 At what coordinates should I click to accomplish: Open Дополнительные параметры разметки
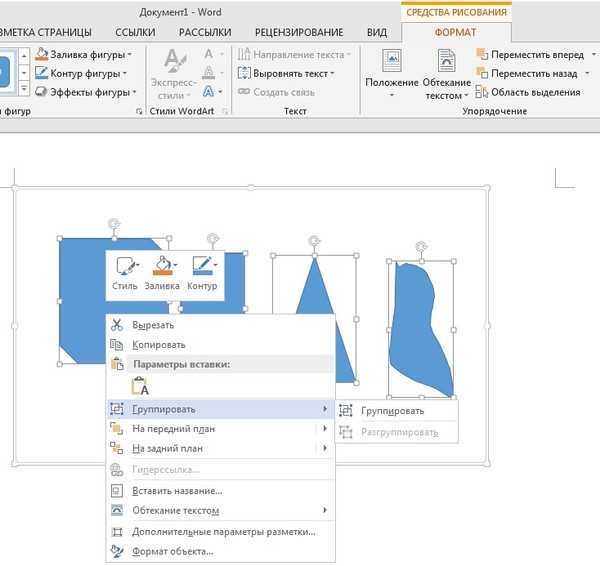point(220,532)
